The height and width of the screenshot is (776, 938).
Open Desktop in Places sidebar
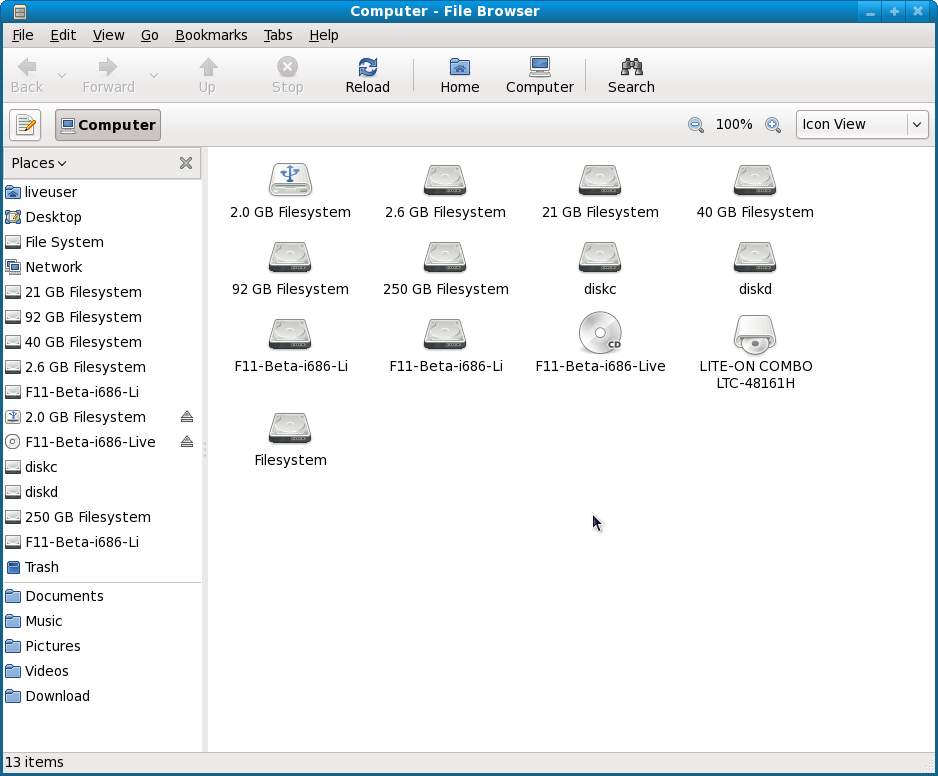(x=102, y=217)
